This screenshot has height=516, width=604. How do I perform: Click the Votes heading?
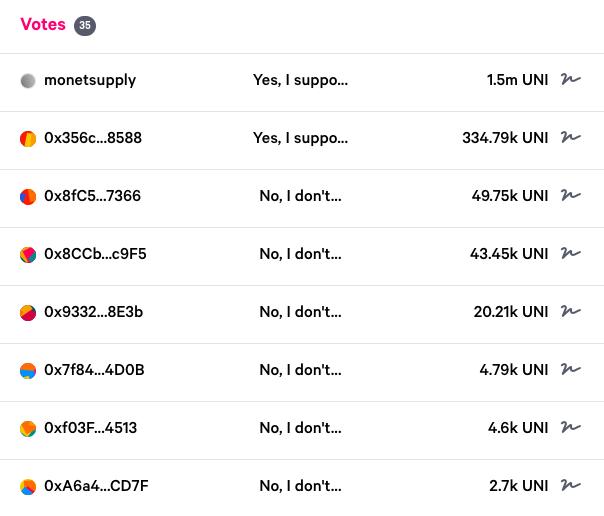[43, 25]
